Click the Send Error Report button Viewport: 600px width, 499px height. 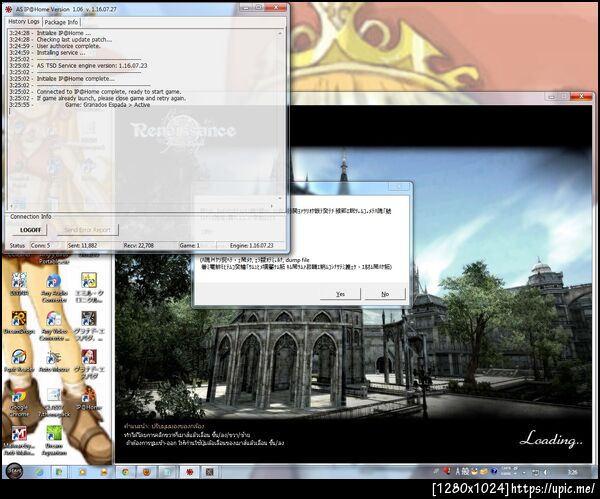point(87,230)
